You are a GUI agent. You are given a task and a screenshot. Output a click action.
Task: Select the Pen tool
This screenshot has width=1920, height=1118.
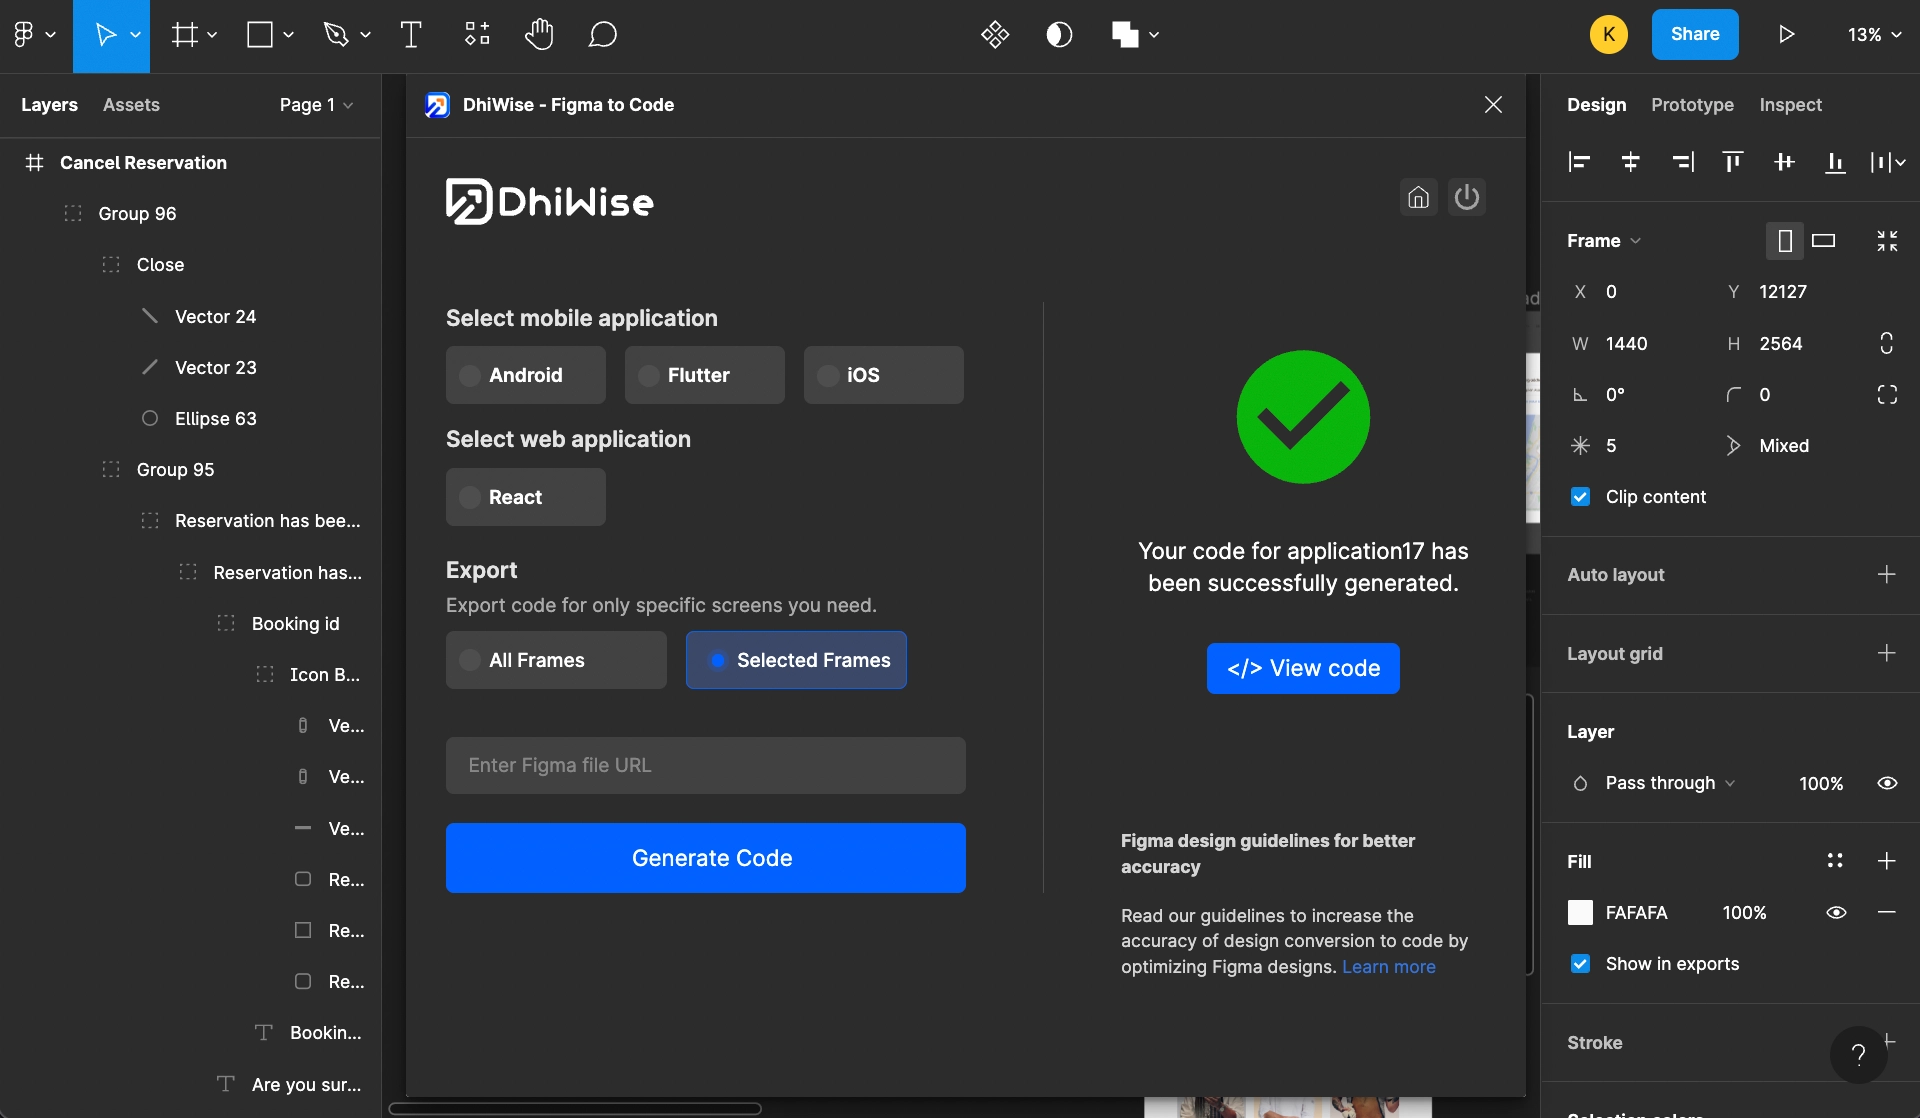(336, 35)
